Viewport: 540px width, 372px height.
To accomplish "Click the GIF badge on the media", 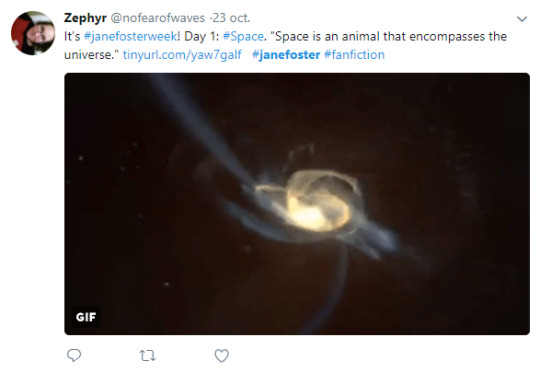I will [x=86, y=317].
